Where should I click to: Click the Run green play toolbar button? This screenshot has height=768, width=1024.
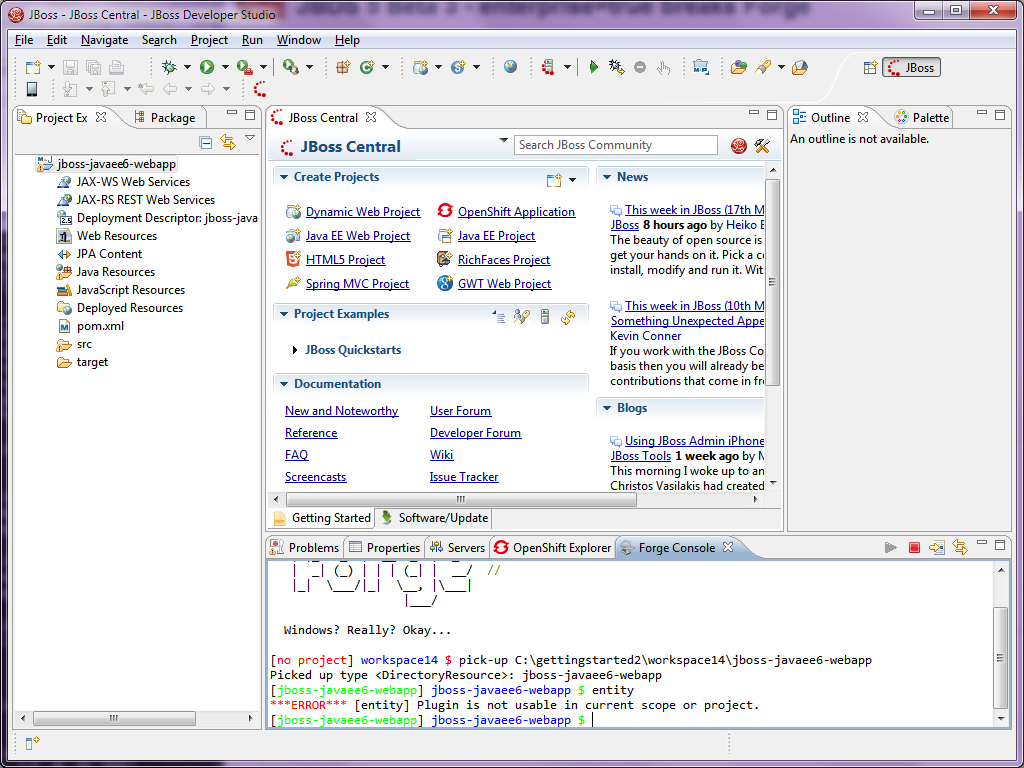207,67
